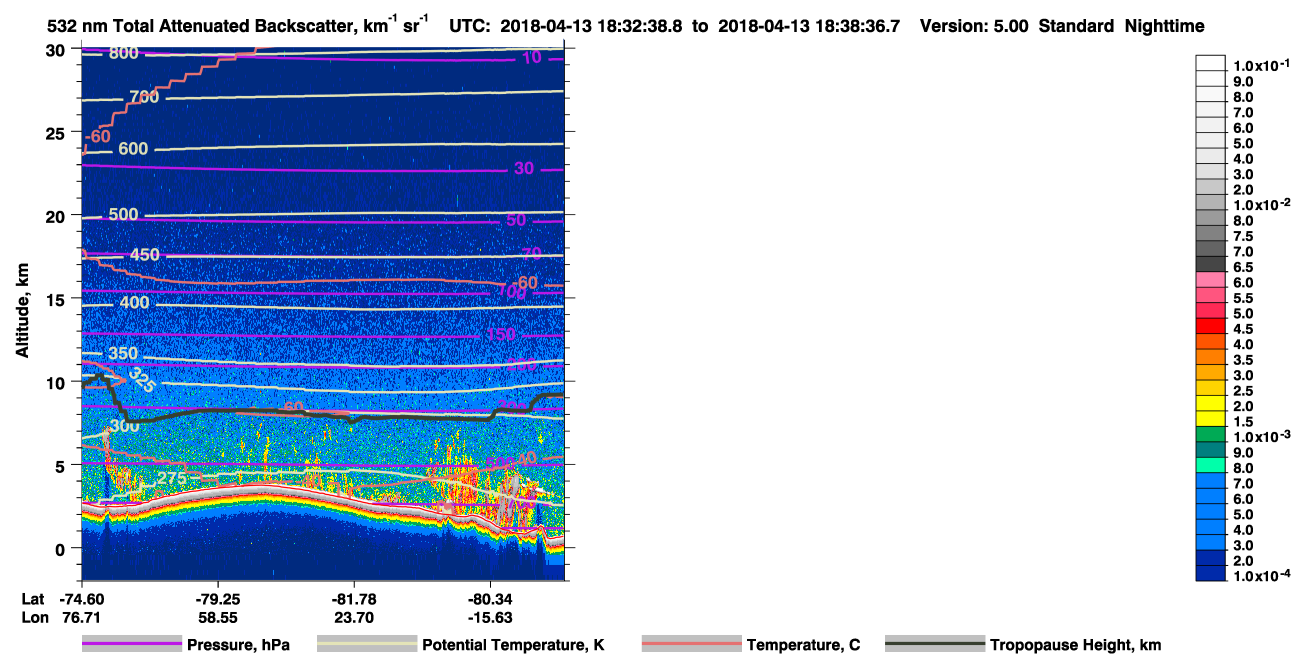Click latitude value '-80.34'
Screen dimensions: 1300x667
tap(490, 598)
